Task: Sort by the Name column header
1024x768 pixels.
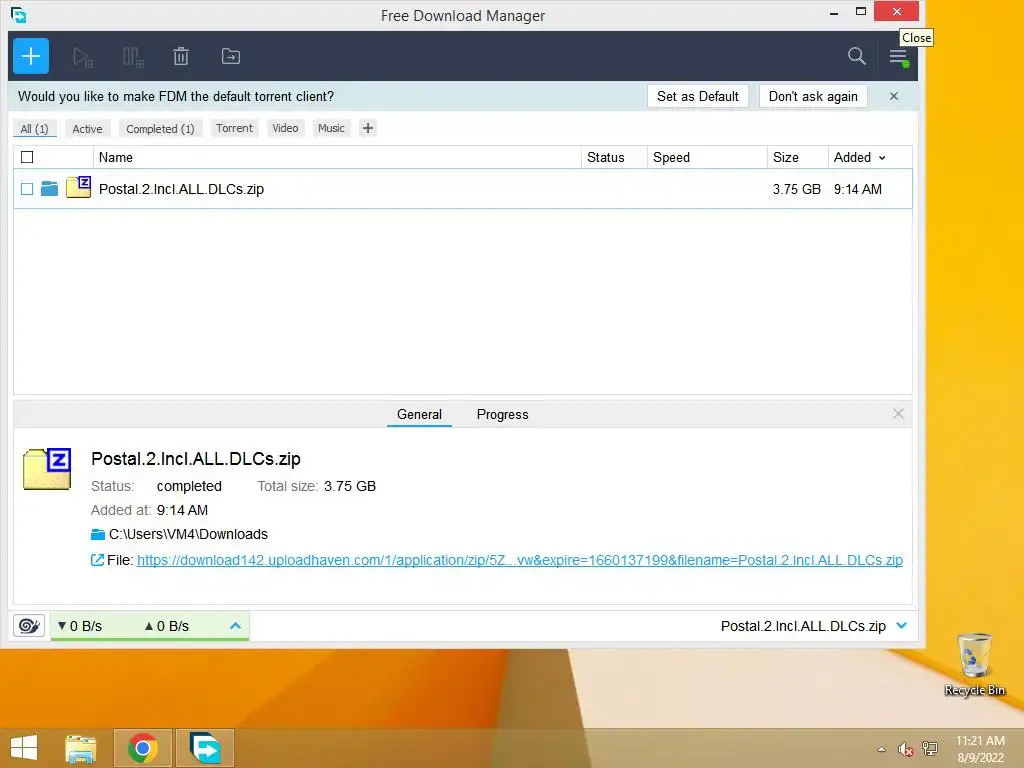Action: [337, 157]
